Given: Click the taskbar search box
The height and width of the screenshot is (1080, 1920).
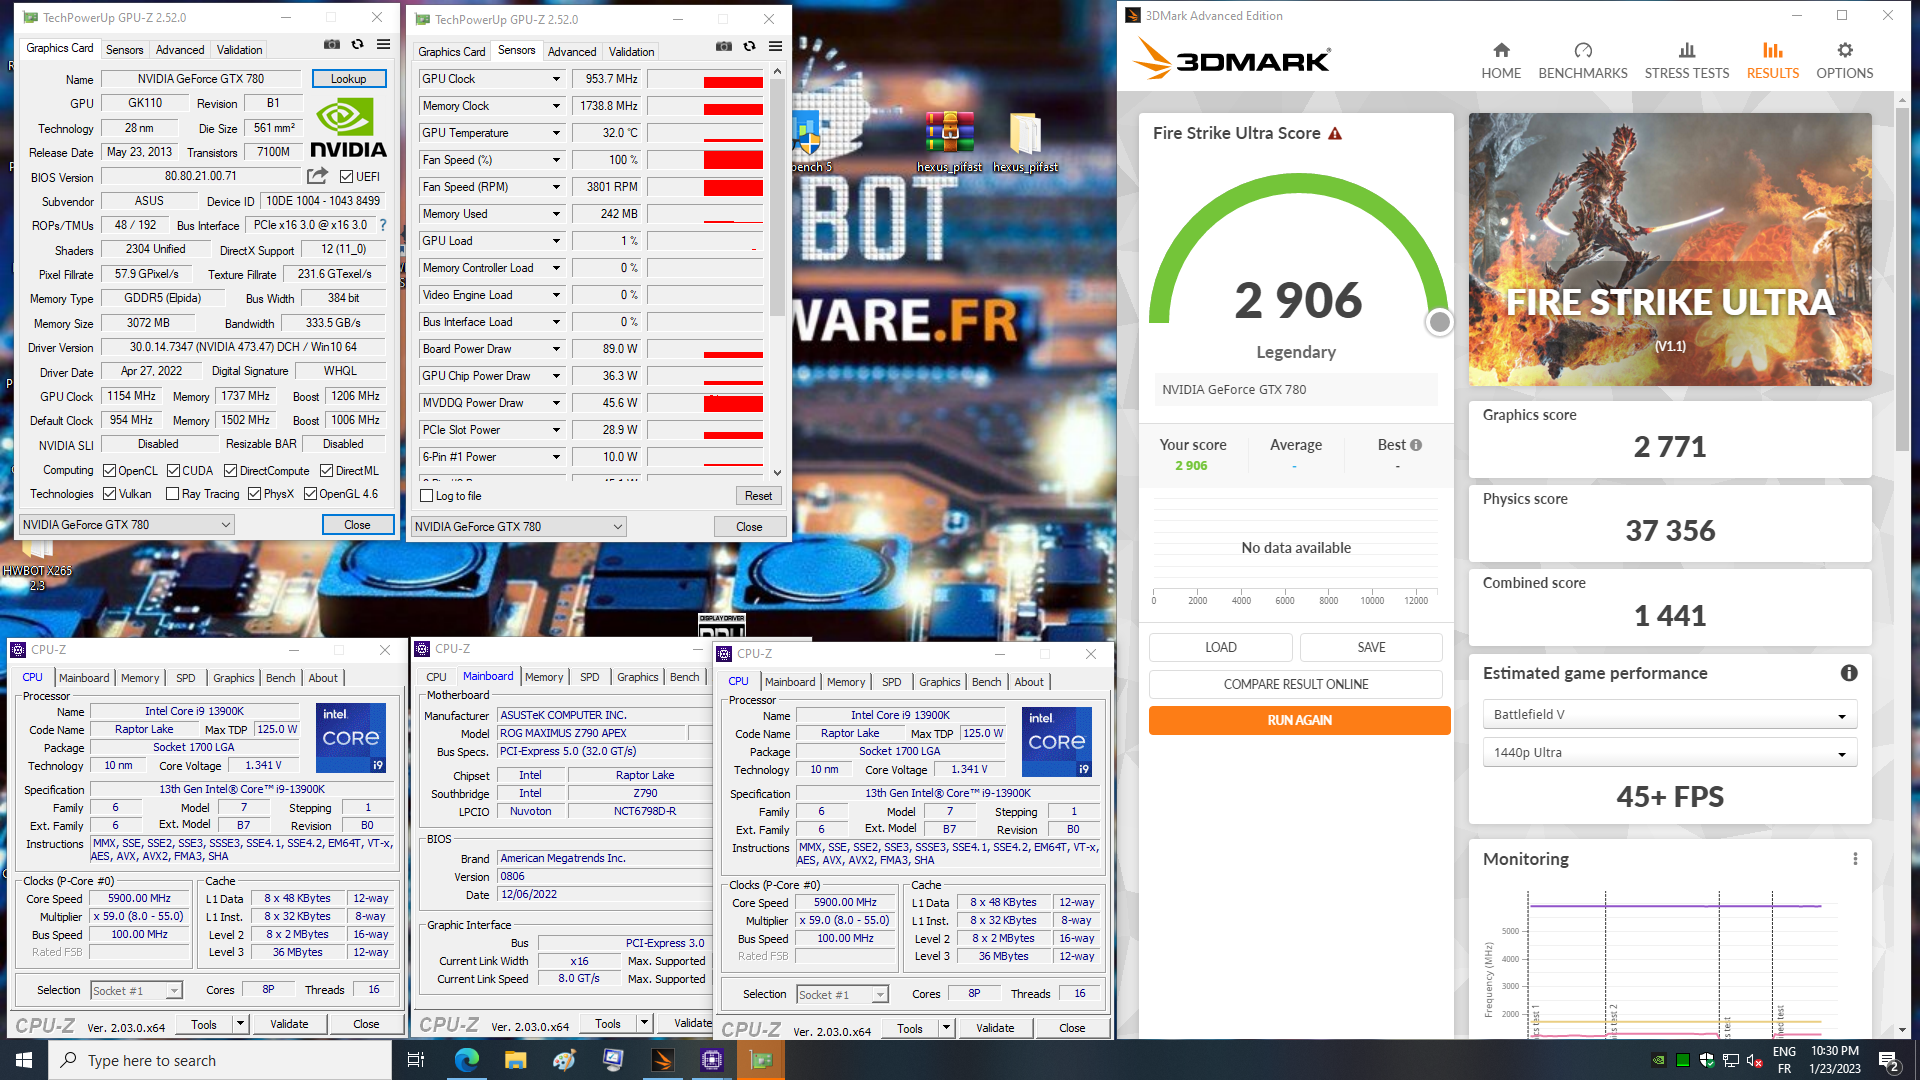Looking at the screenshot, I should [x=220, y=1060].
